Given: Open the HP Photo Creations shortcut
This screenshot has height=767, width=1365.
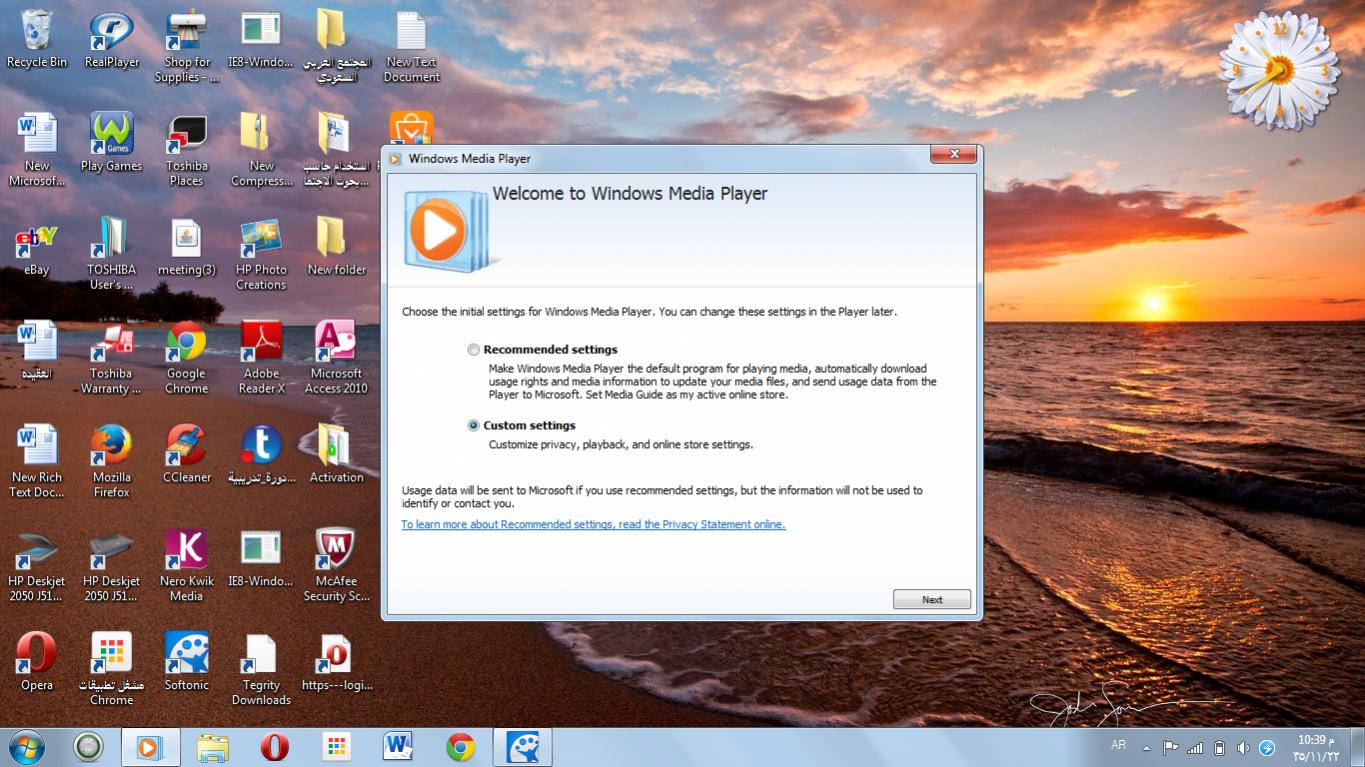Looking at the screenshot, I should click(x=261, y=254).
